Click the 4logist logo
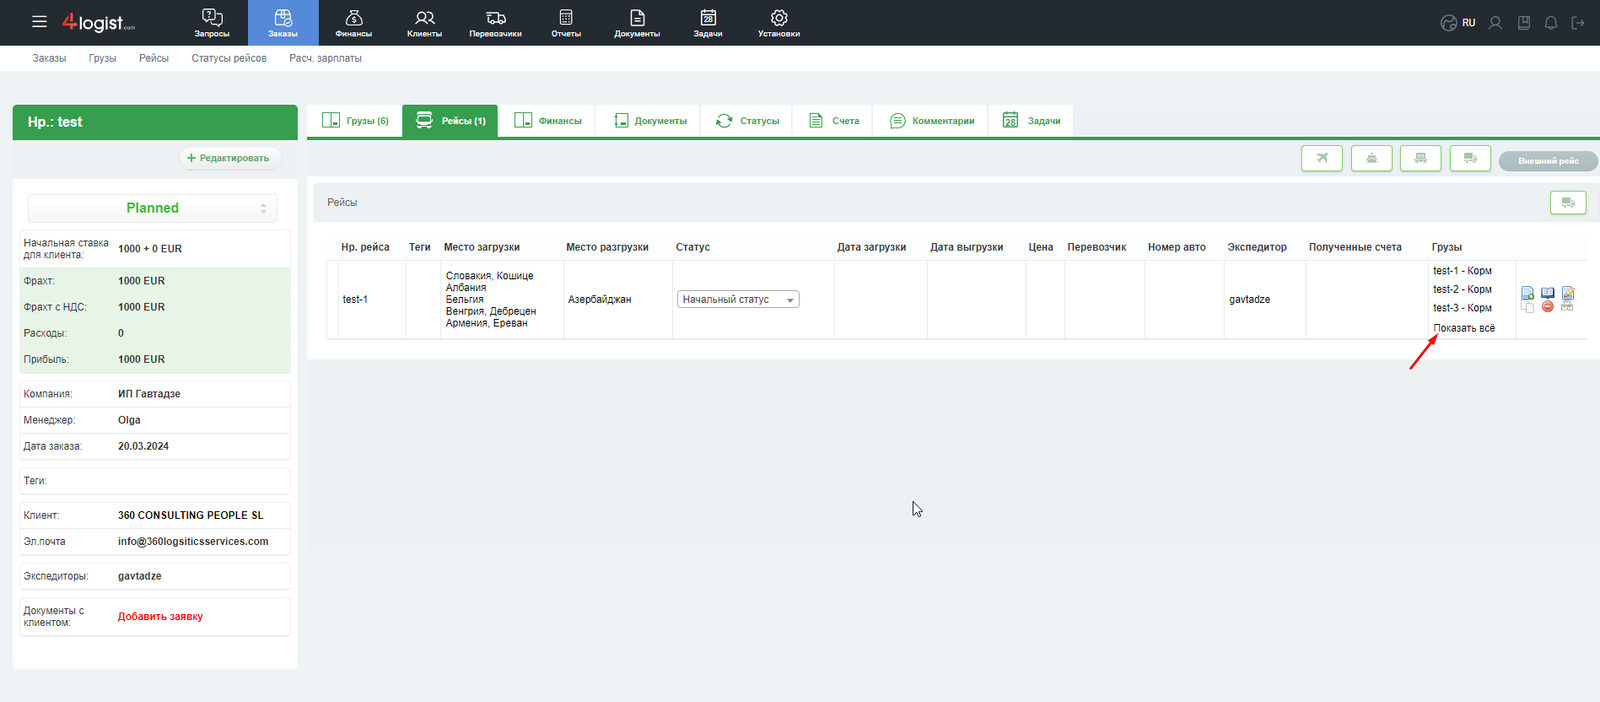1600x702 pixels. pyautogui.click(x=97, y=22)
